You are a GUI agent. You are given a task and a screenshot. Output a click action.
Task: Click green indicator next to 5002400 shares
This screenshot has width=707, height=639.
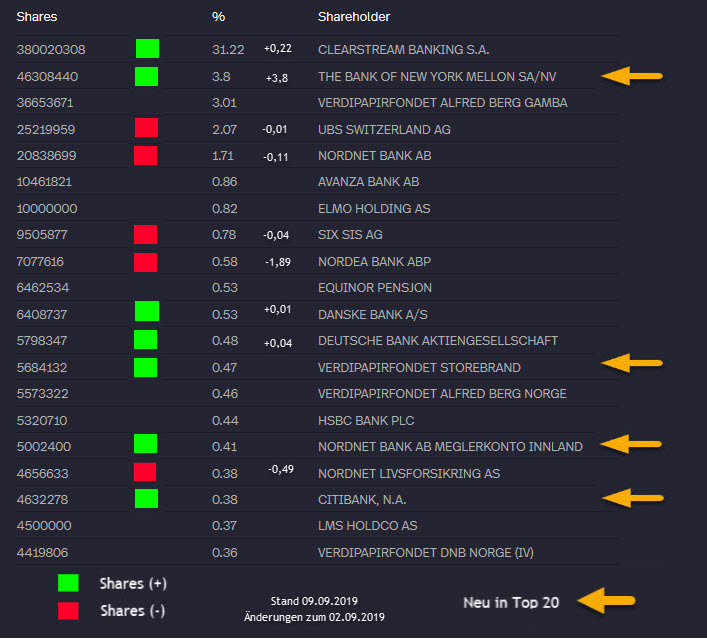(x=146, y=444)
